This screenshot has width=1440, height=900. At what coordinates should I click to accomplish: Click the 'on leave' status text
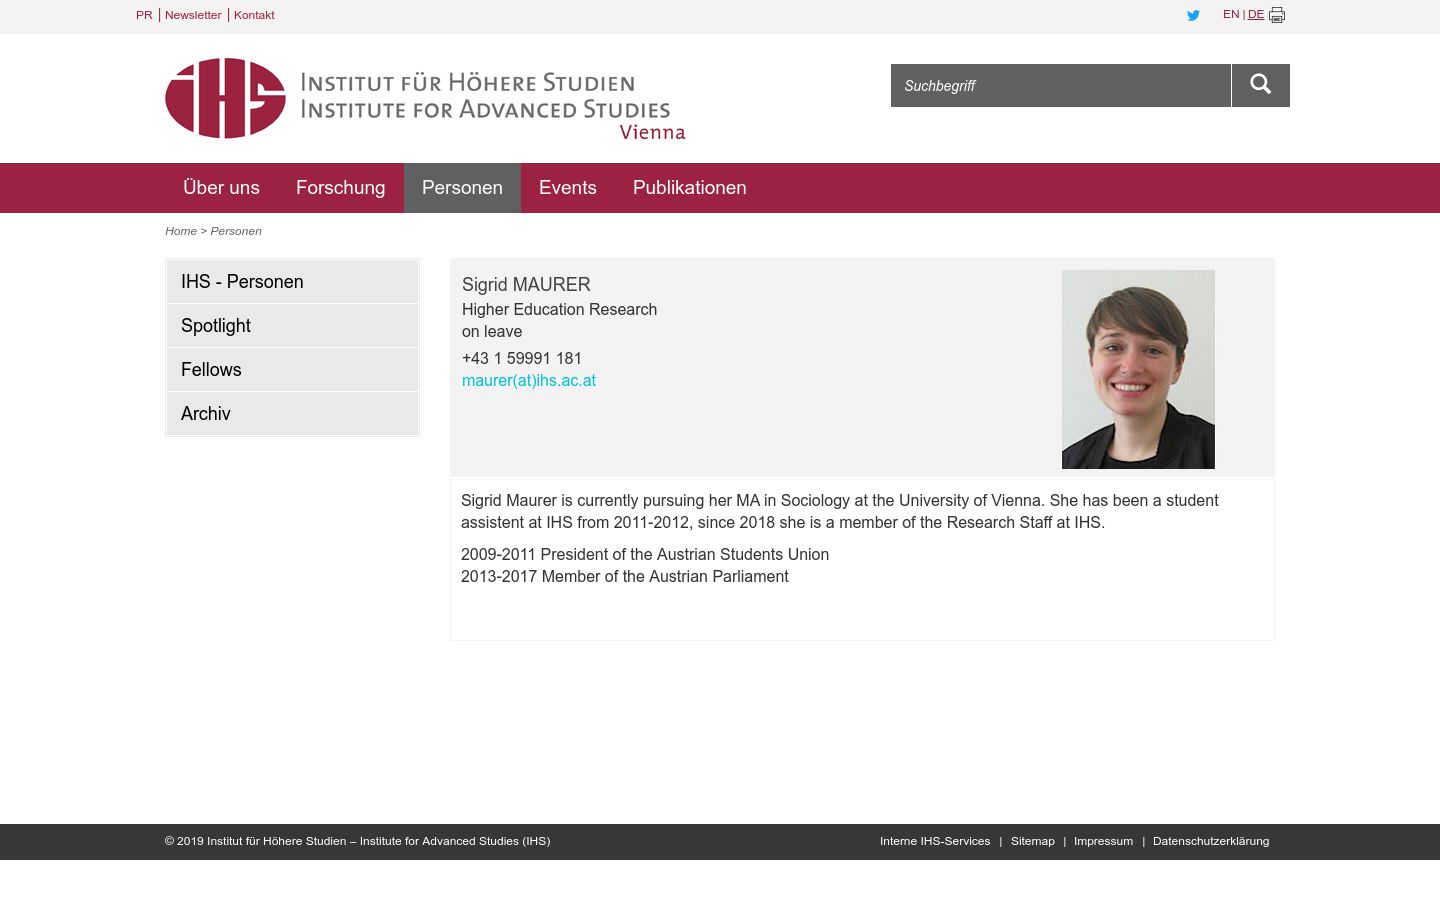(x=492, y=332)
